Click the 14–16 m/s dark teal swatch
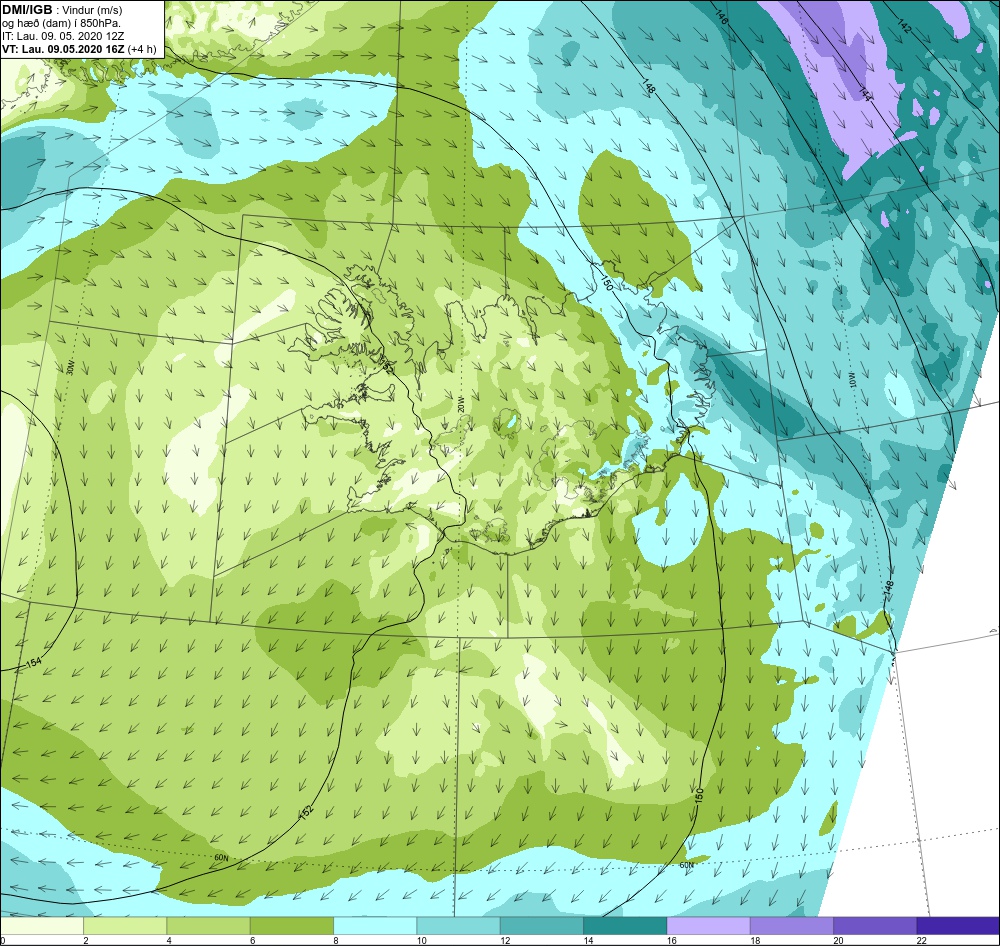The height and width of the screenshot is (946, 1000). coord(625,925)
